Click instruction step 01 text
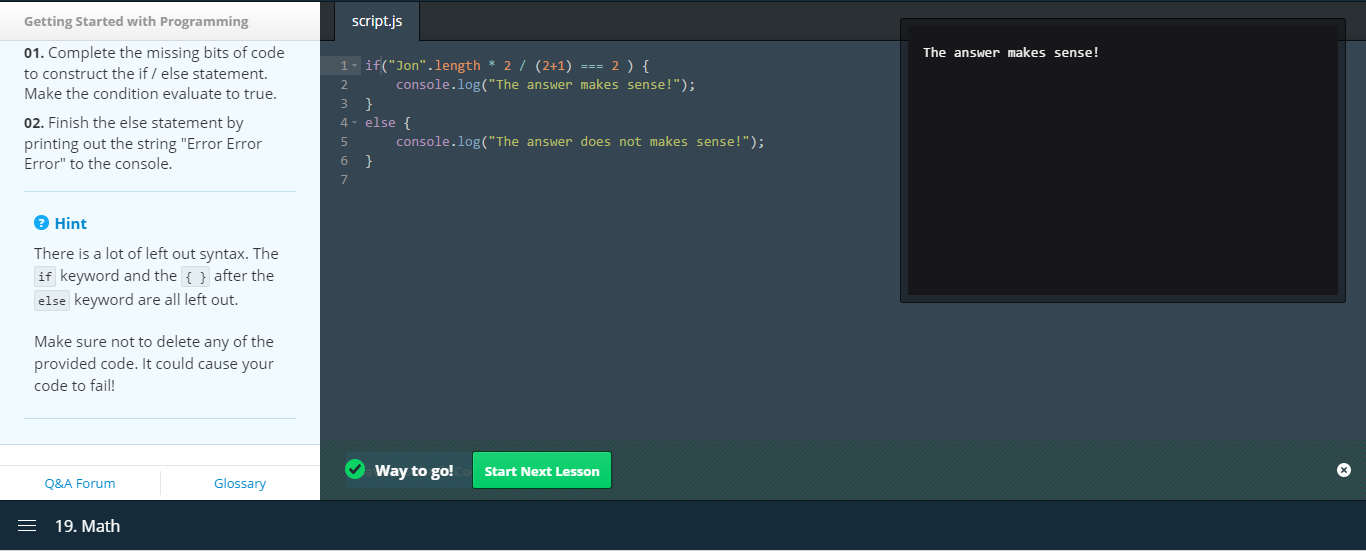 point(155,73)
